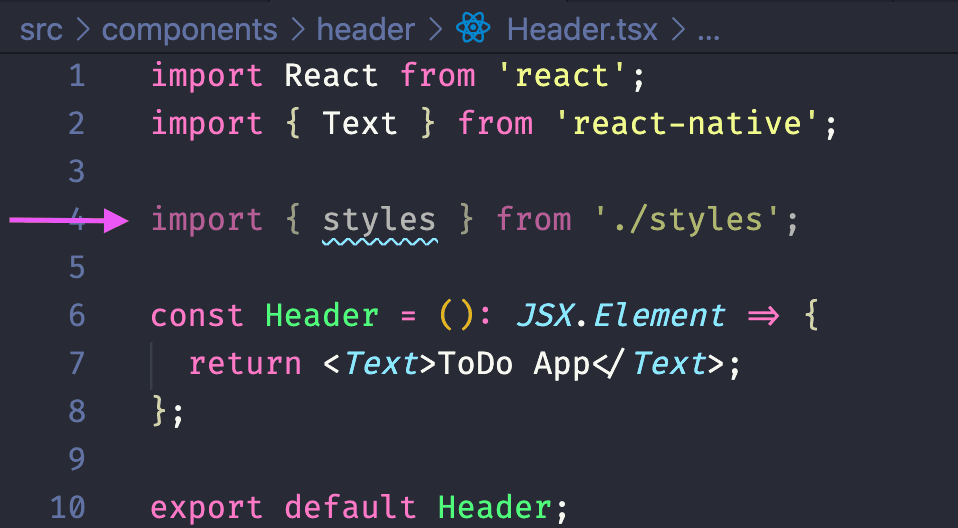This screenshot has width=958, height=528.
Task: Click line number 10 in the gutter
Action: click(x=66, y=507)
